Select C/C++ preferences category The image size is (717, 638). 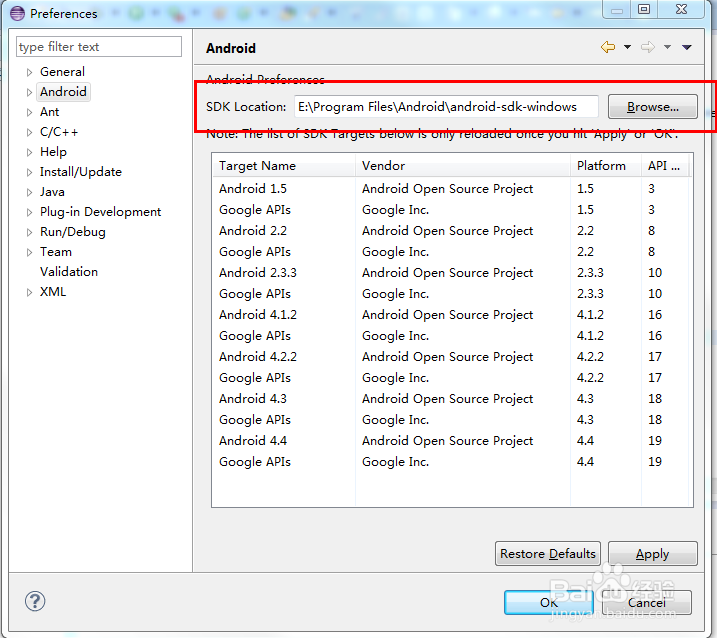point(59,132)
